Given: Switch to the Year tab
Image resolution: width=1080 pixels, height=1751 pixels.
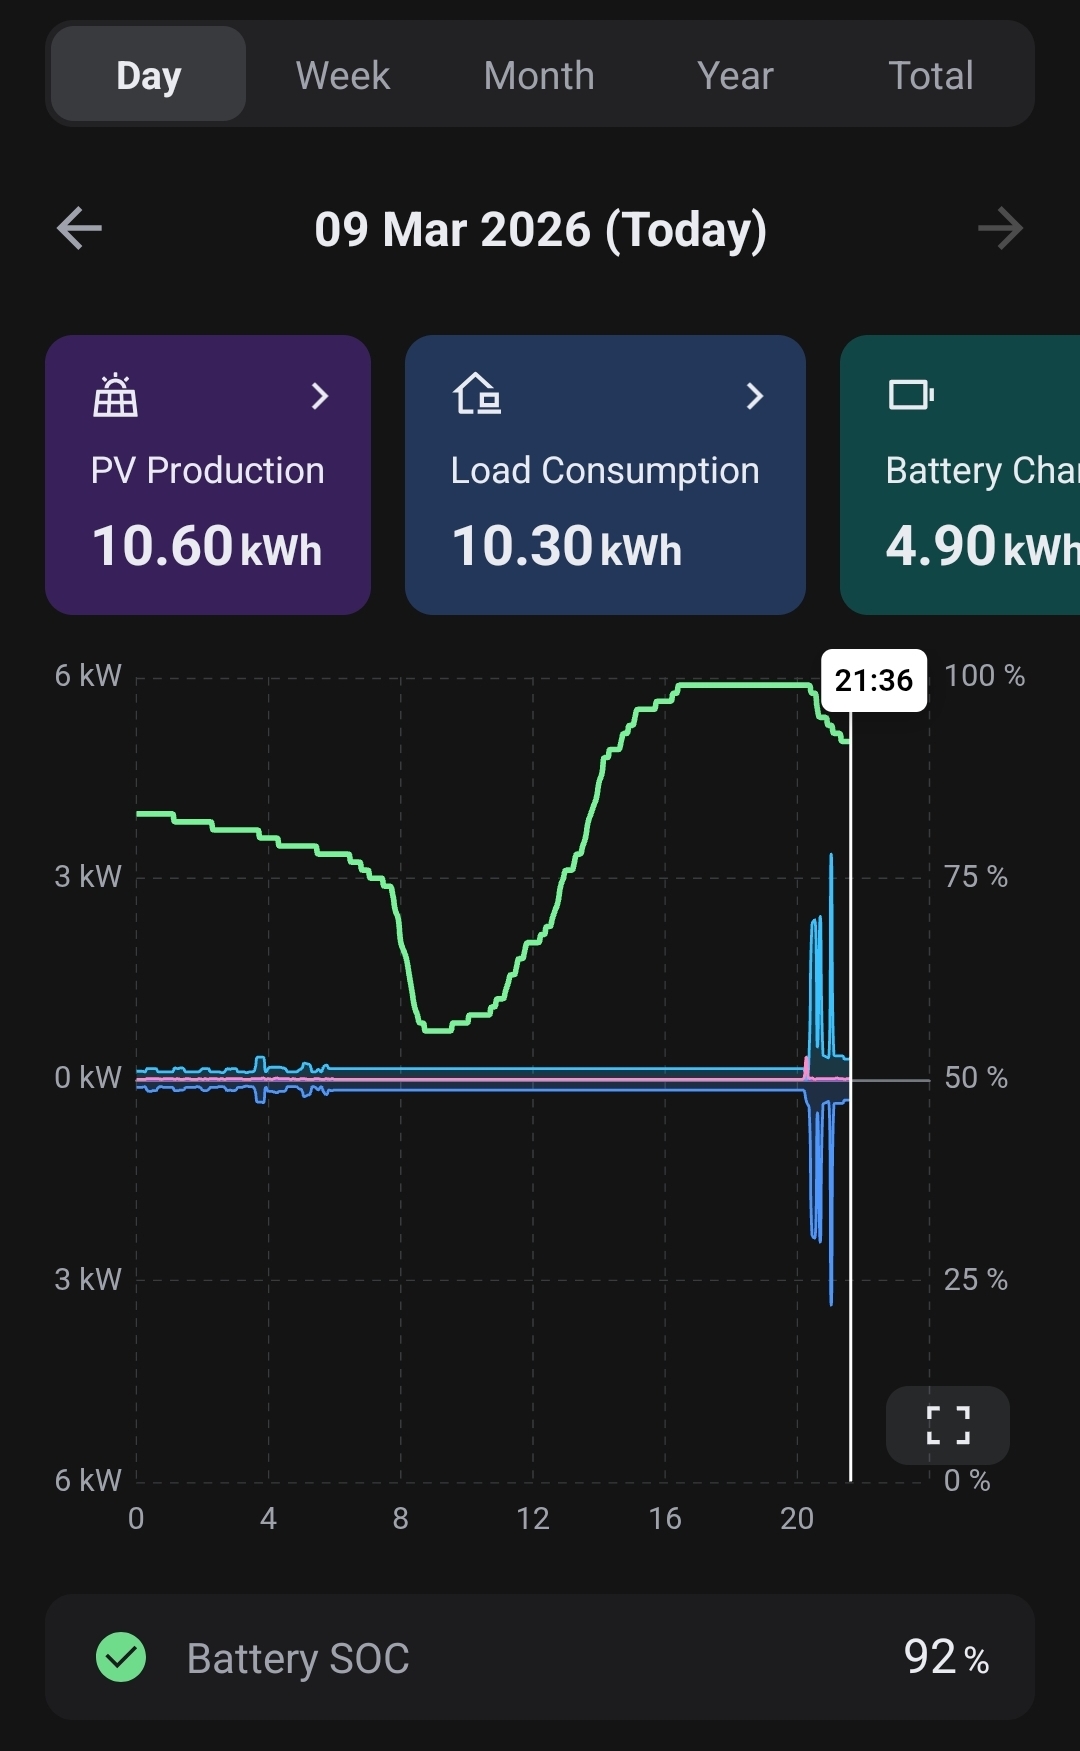Looking at the screenshot, I should [735, 75].
